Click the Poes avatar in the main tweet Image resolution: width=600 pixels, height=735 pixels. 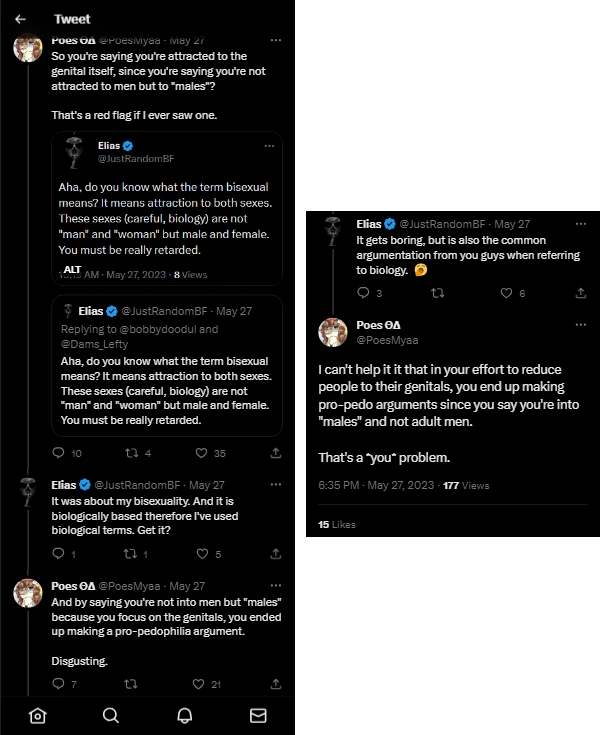333,332
